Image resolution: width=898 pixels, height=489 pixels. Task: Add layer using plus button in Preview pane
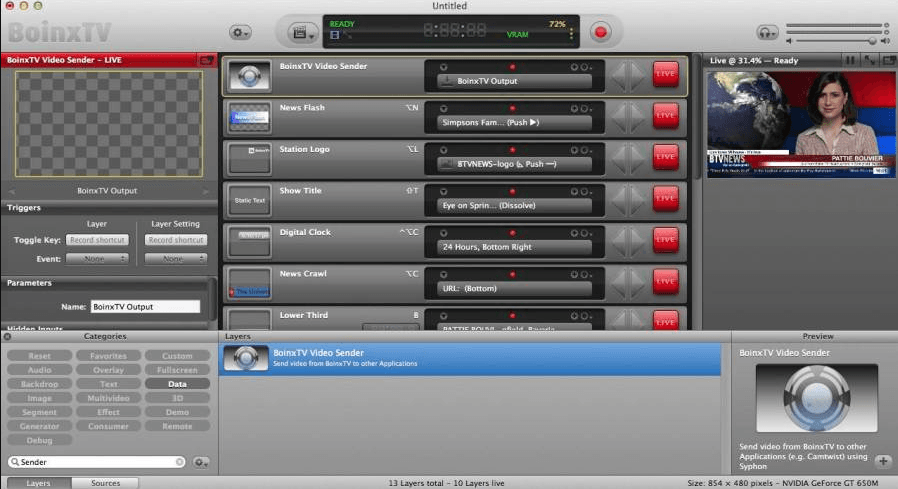coord(883,461)
